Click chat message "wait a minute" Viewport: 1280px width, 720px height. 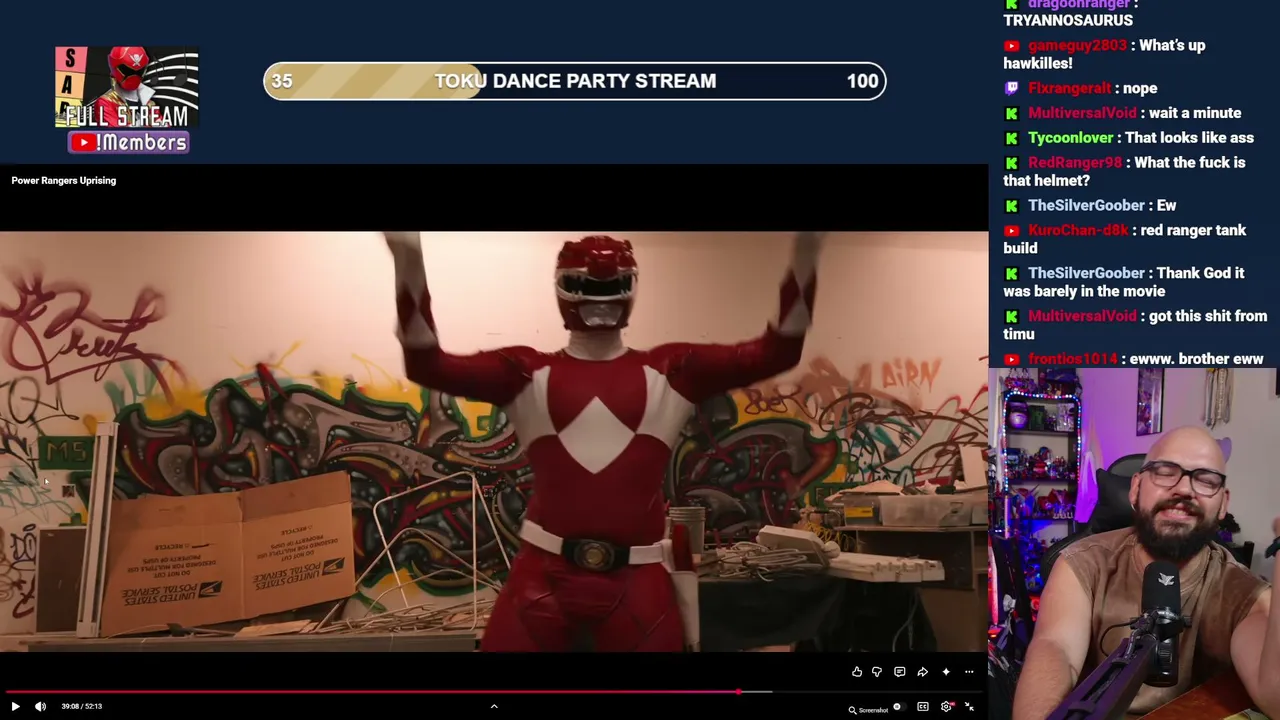coord(1195,113)
